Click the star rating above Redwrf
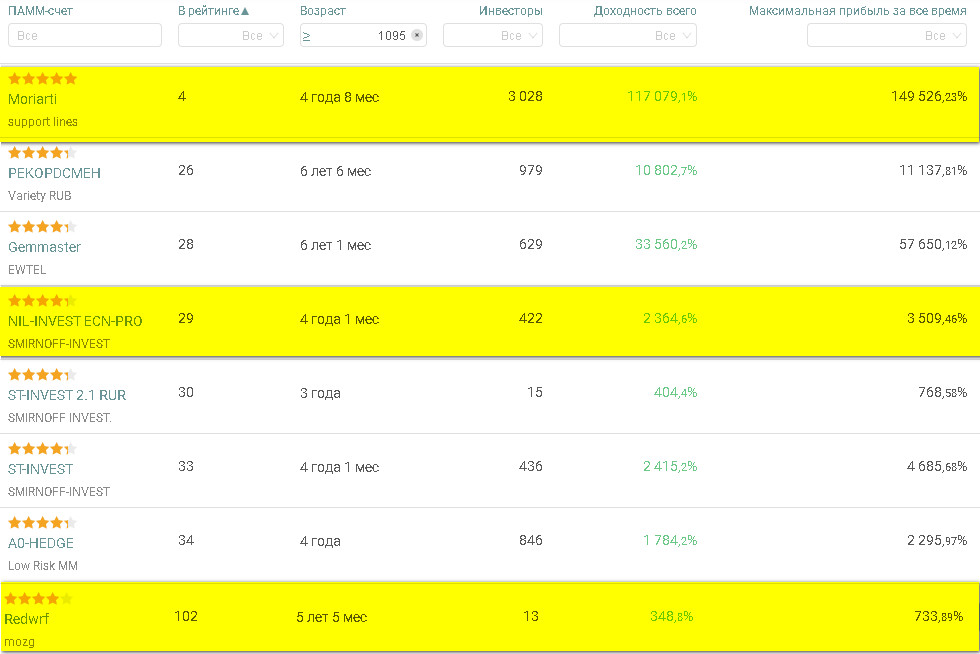Screen dimensions: 980x654 click(x=39, y=599)
